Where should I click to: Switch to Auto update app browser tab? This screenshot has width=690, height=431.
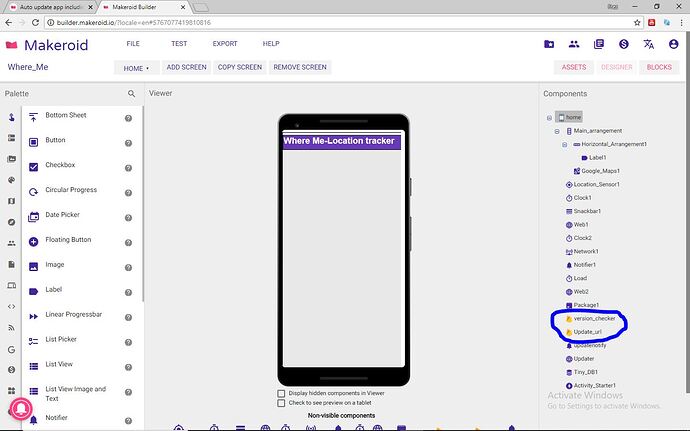[51, 7]
